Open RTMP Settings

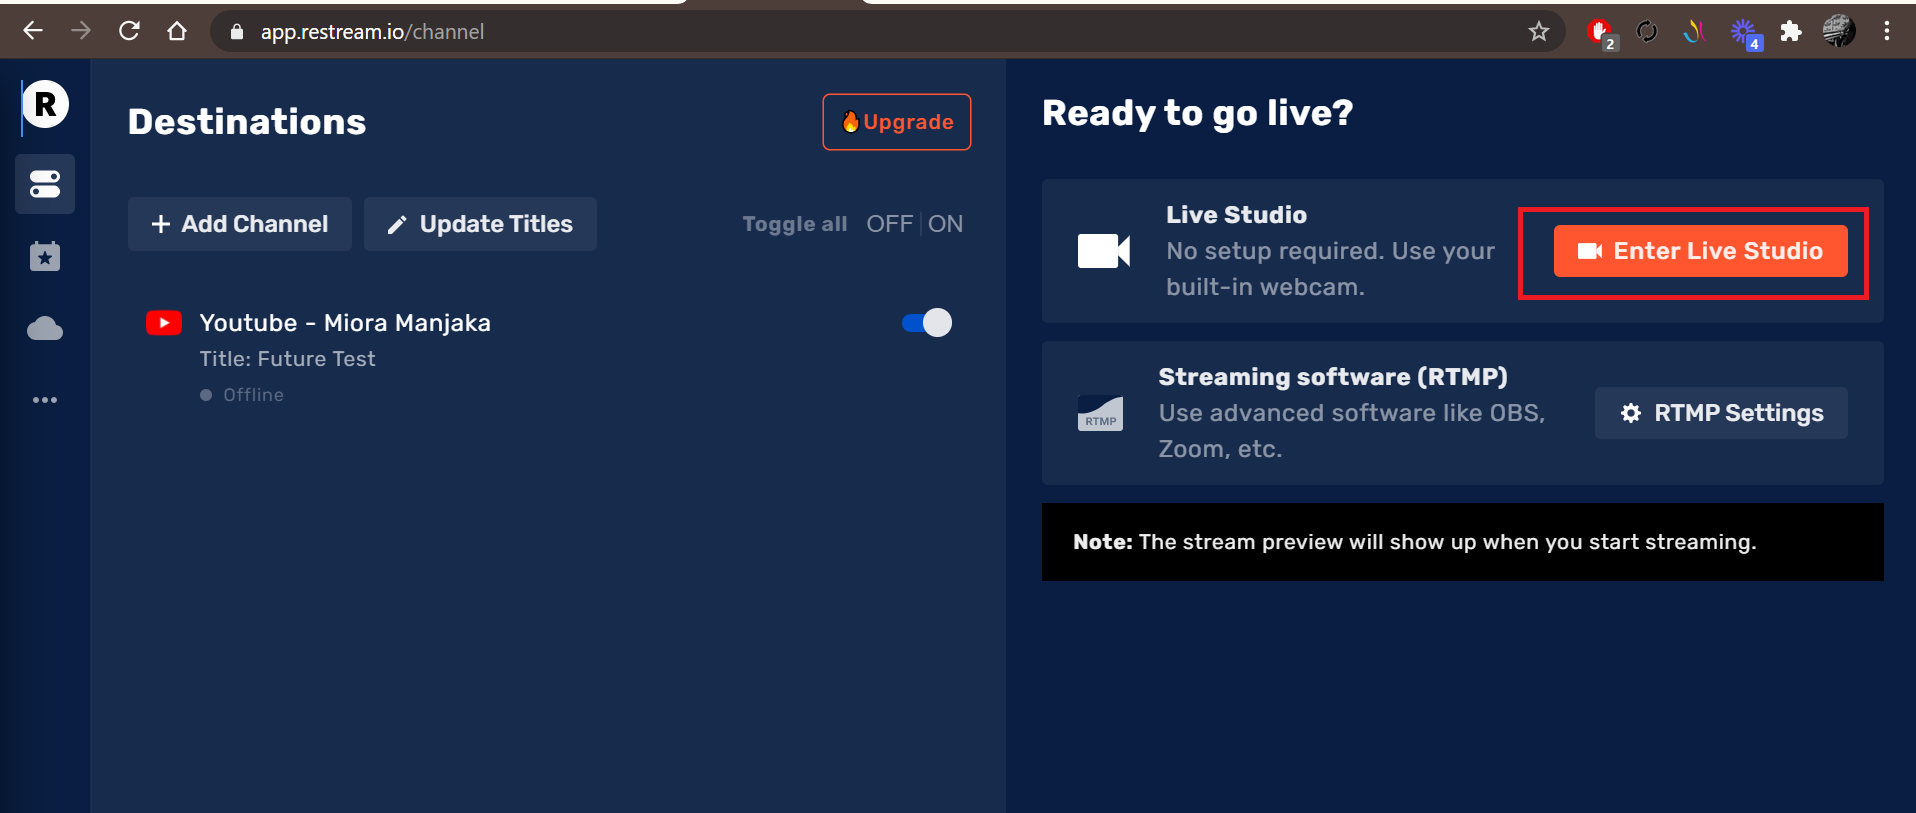pyautogui.click(x=1721, y=413)
